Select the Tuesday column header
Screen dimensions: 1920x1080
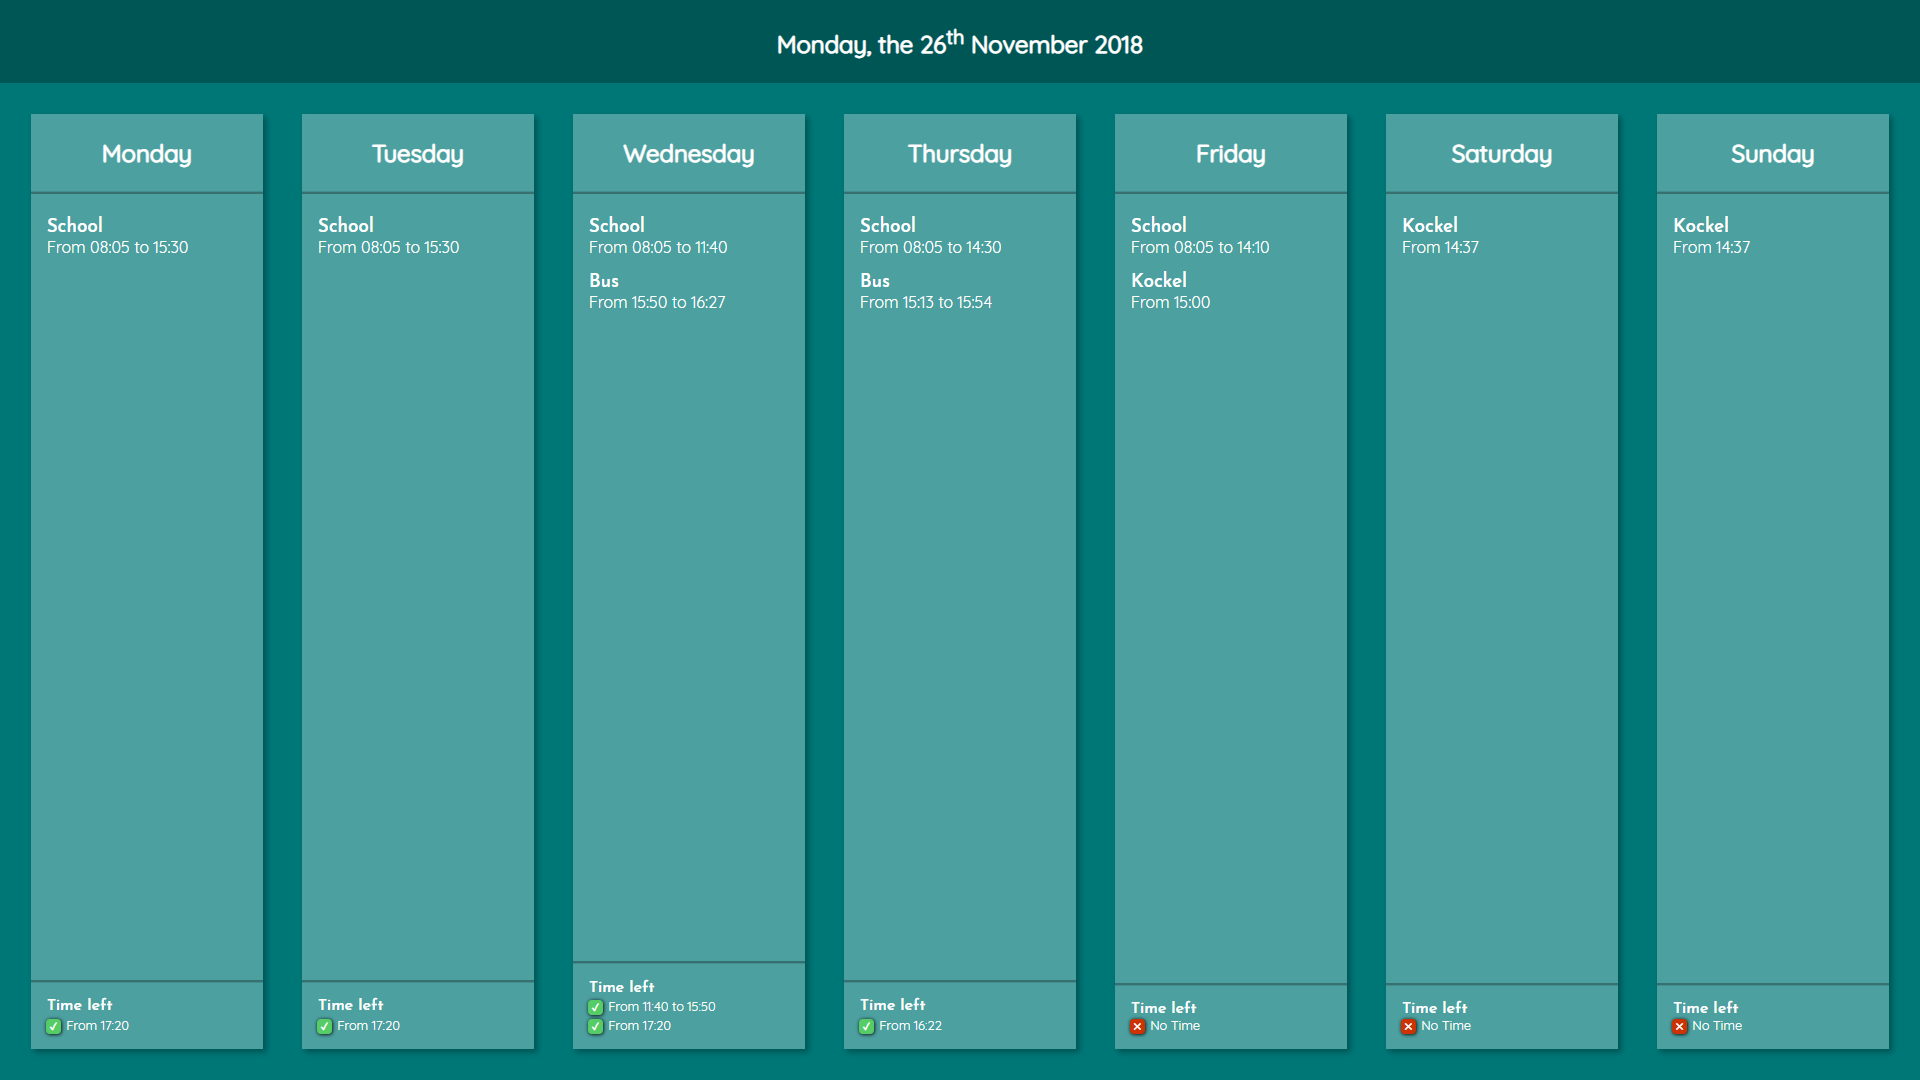(x=418, y=154)
